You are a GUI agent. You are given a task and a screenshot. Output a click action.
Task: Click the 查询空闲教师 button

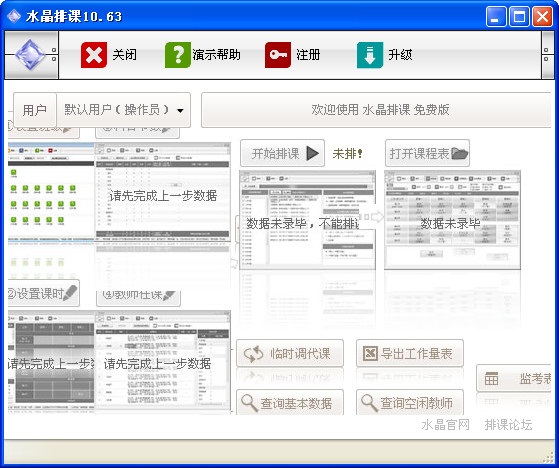tap(410, 403)
